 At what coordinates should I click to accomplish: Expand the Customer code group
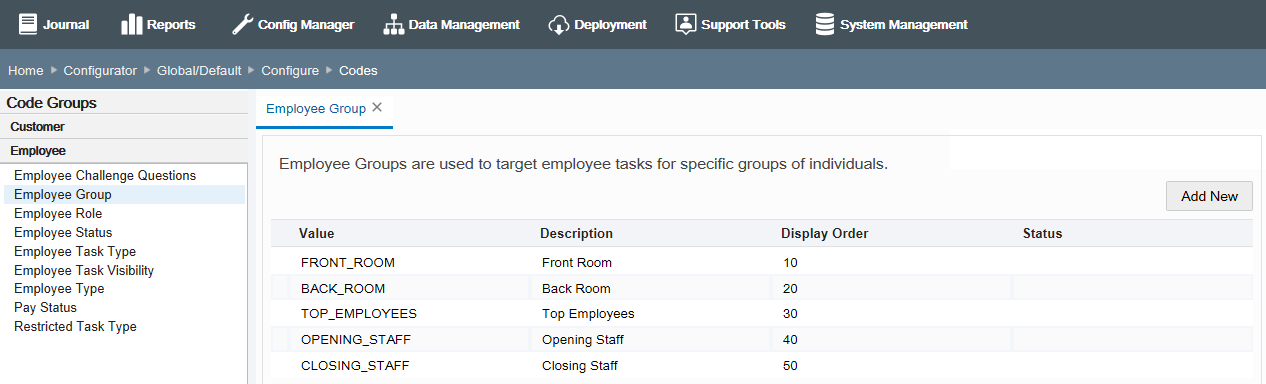124,127
